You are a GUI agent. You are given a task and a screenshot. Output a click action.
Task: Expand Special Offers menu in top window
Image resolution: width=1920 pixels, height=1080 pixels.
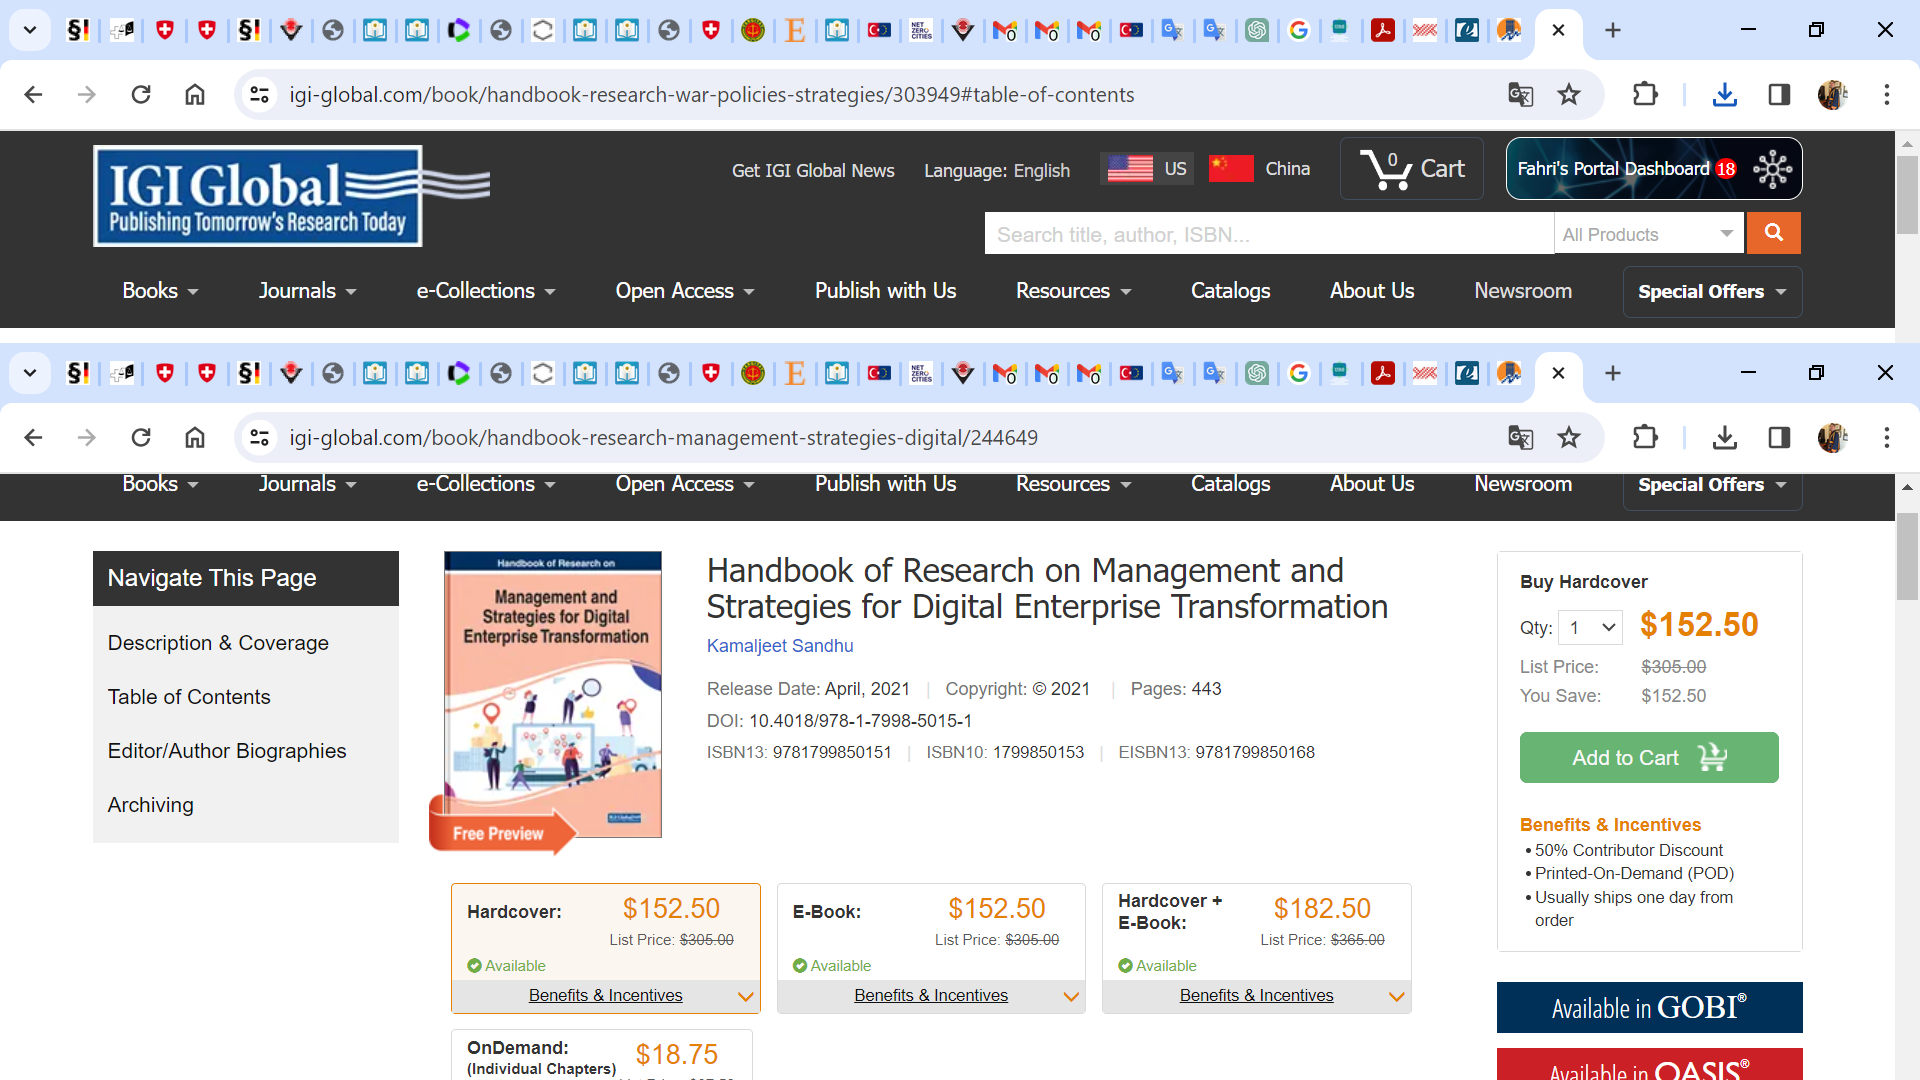(1712, 292)
